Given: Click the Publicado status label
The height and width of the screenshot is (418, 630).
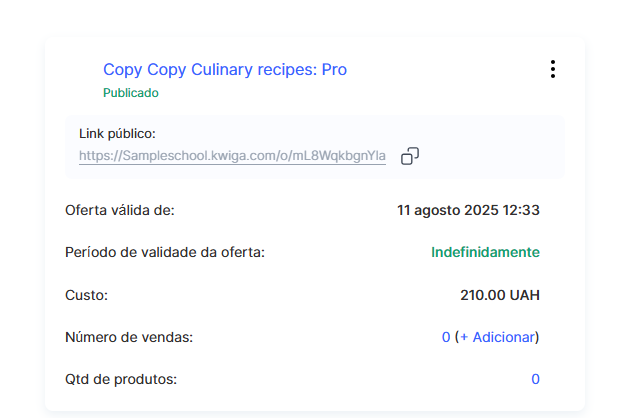Looking at the screenshot, I should (130, 93).
